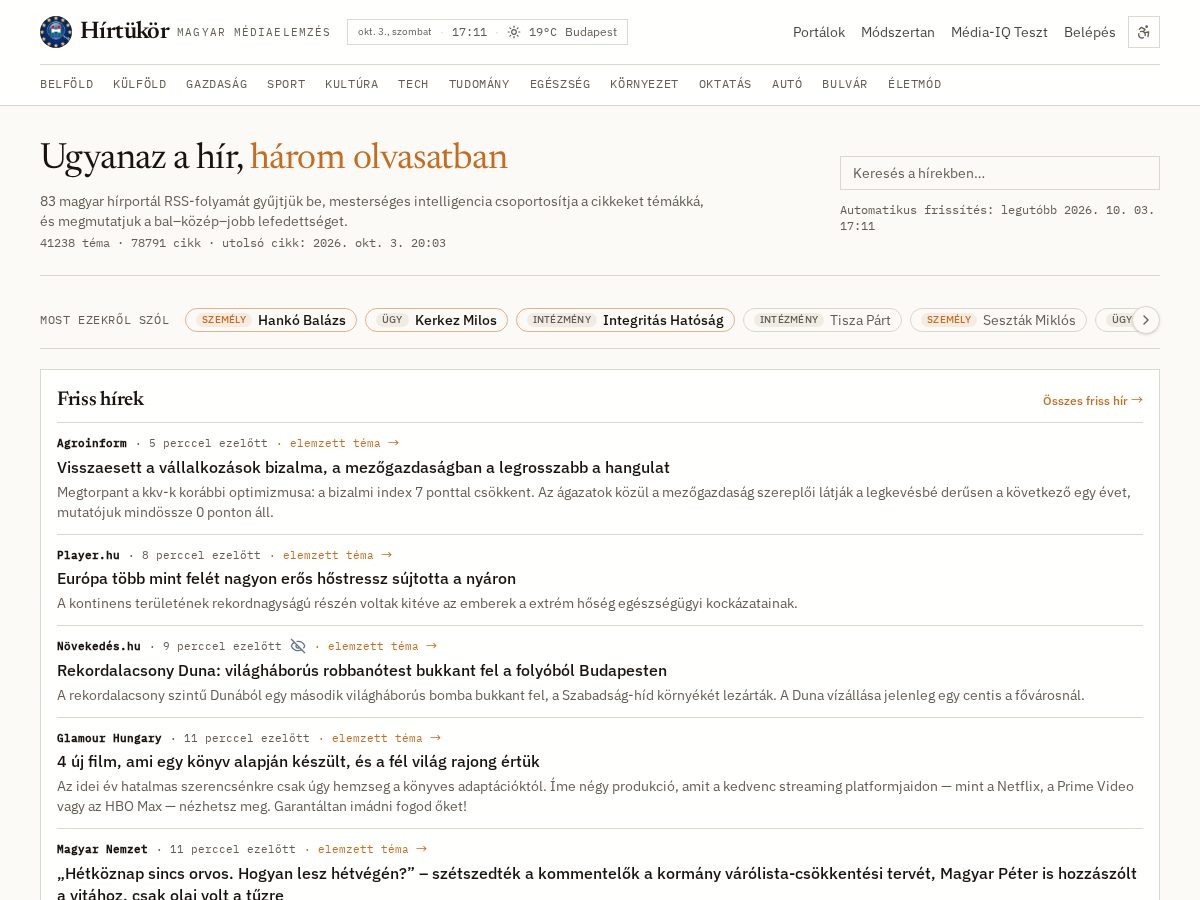Click hidden-eye icon on Növekedés.hu item
Screen dimensions: 1200x900
[x=298, y=646]
